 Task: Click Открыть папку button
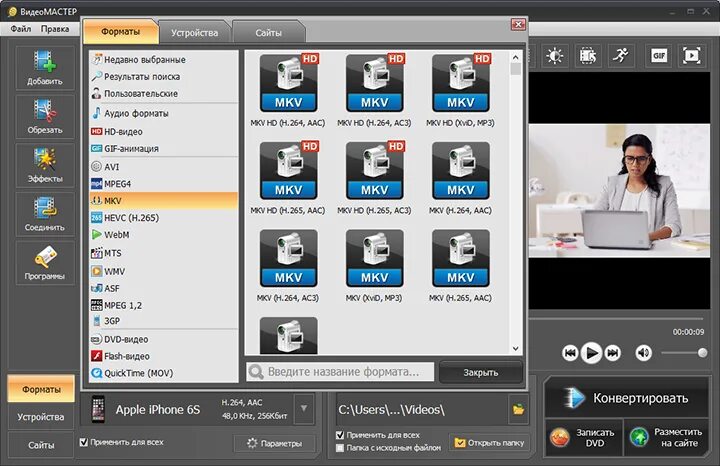point(489,443)
